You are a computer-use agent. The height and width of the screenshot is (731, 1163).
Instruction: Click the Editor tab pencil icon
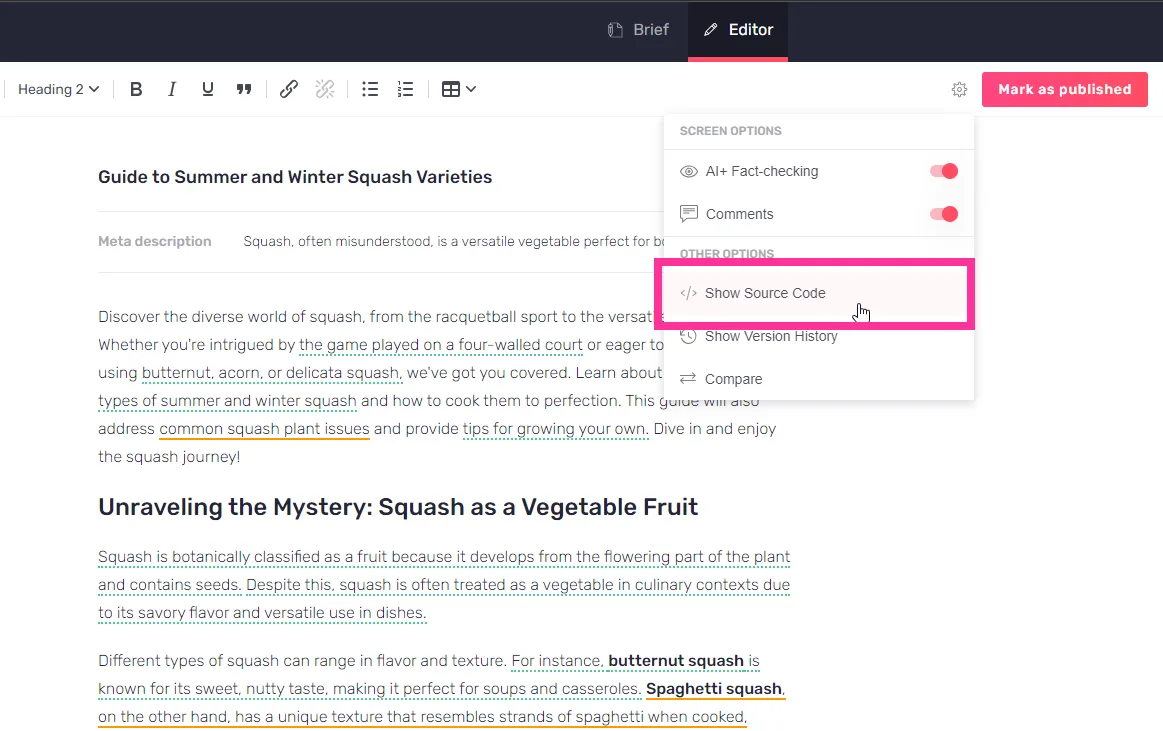click(x=711, y=30)
